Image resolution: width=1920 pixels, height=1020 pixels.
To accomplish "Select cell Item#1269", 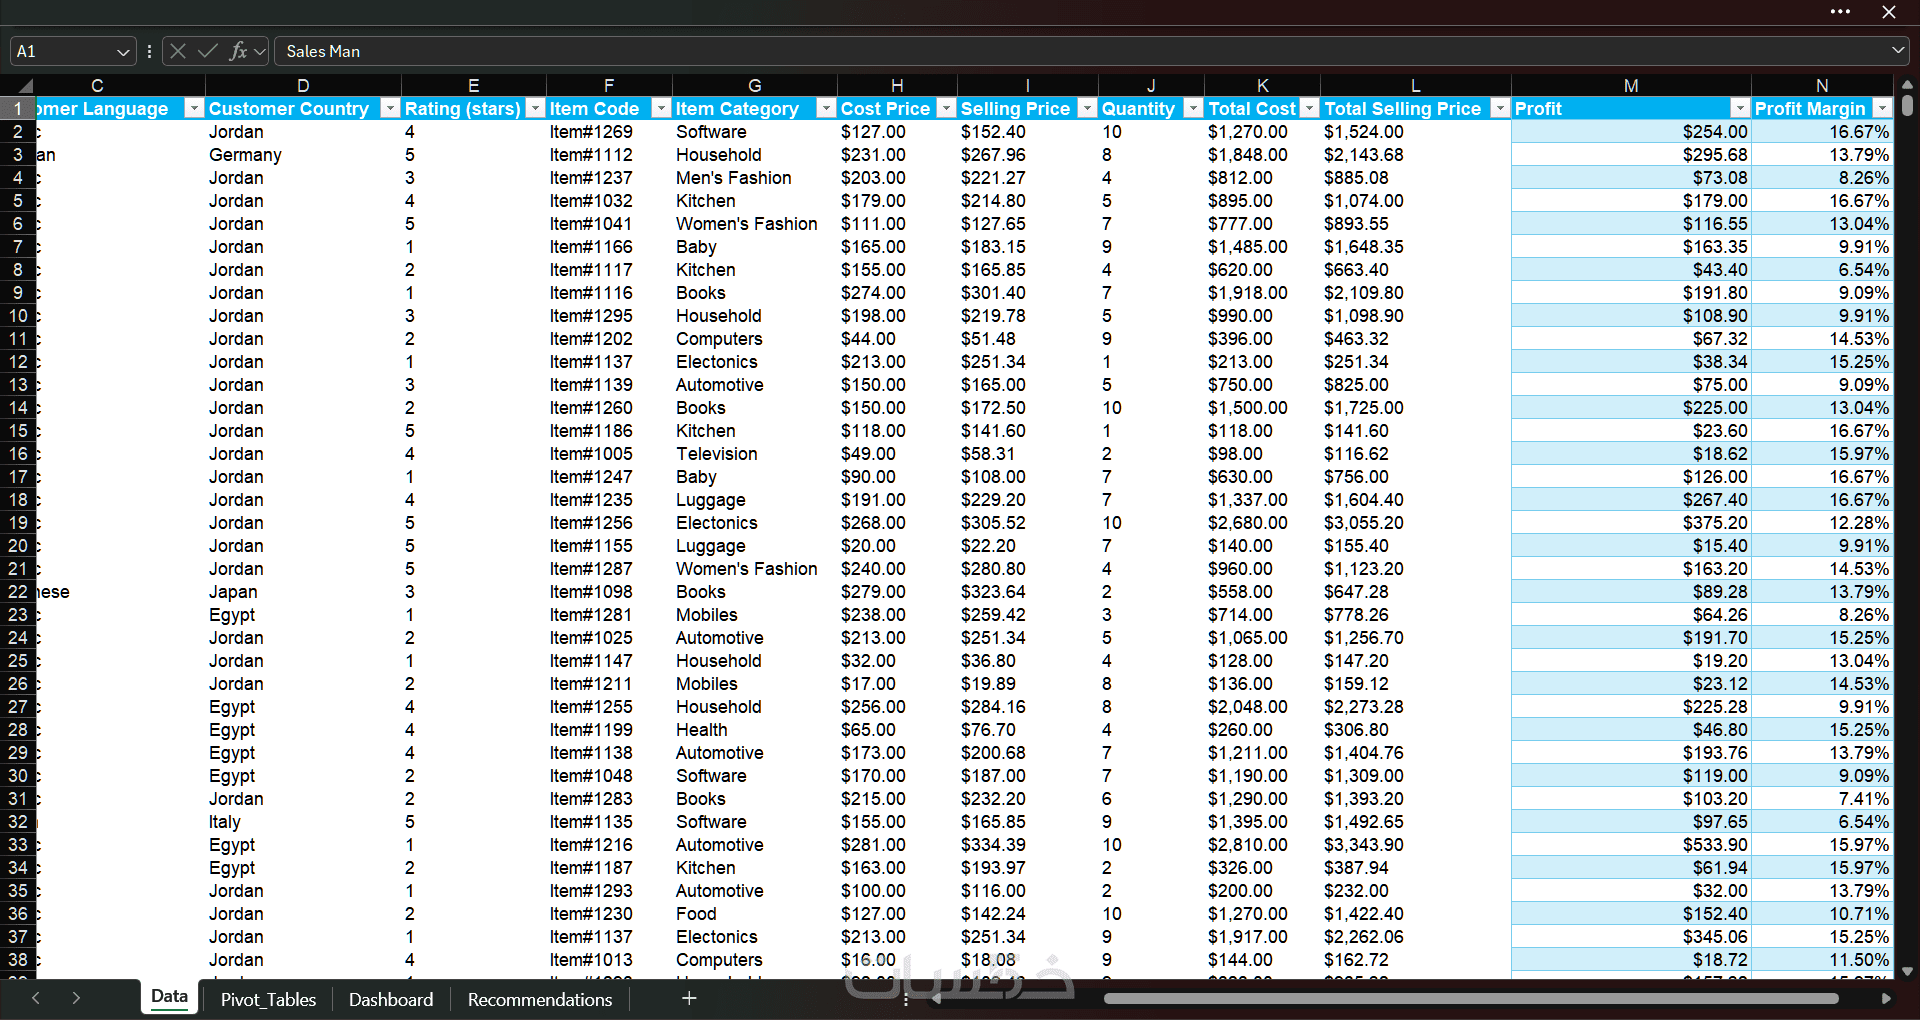I will point(609,132).
